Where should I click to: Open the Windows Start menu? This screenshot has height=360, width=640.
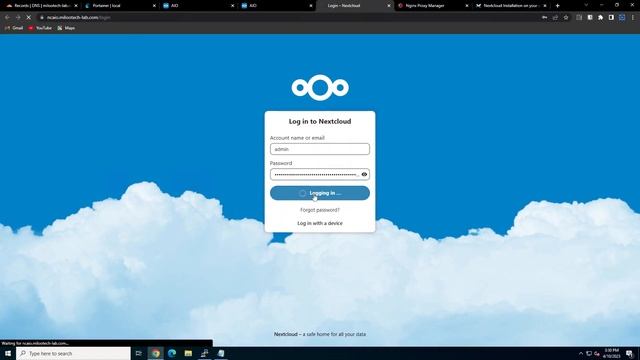pyautogui.click(x=8, y=353)
